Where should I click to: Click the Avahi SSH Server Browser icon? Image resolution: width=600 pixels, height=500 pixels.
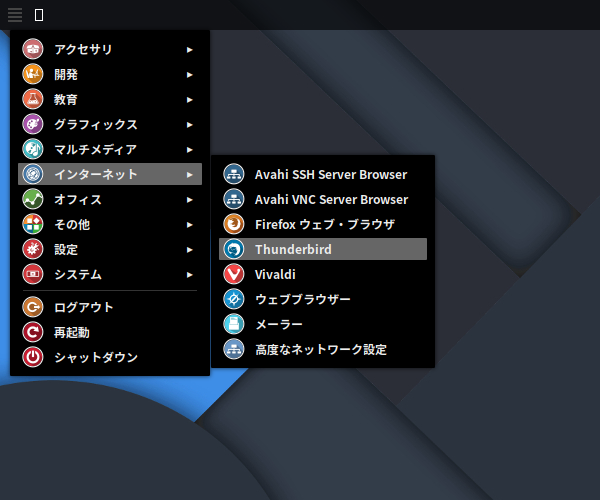[x=234, y=174]
